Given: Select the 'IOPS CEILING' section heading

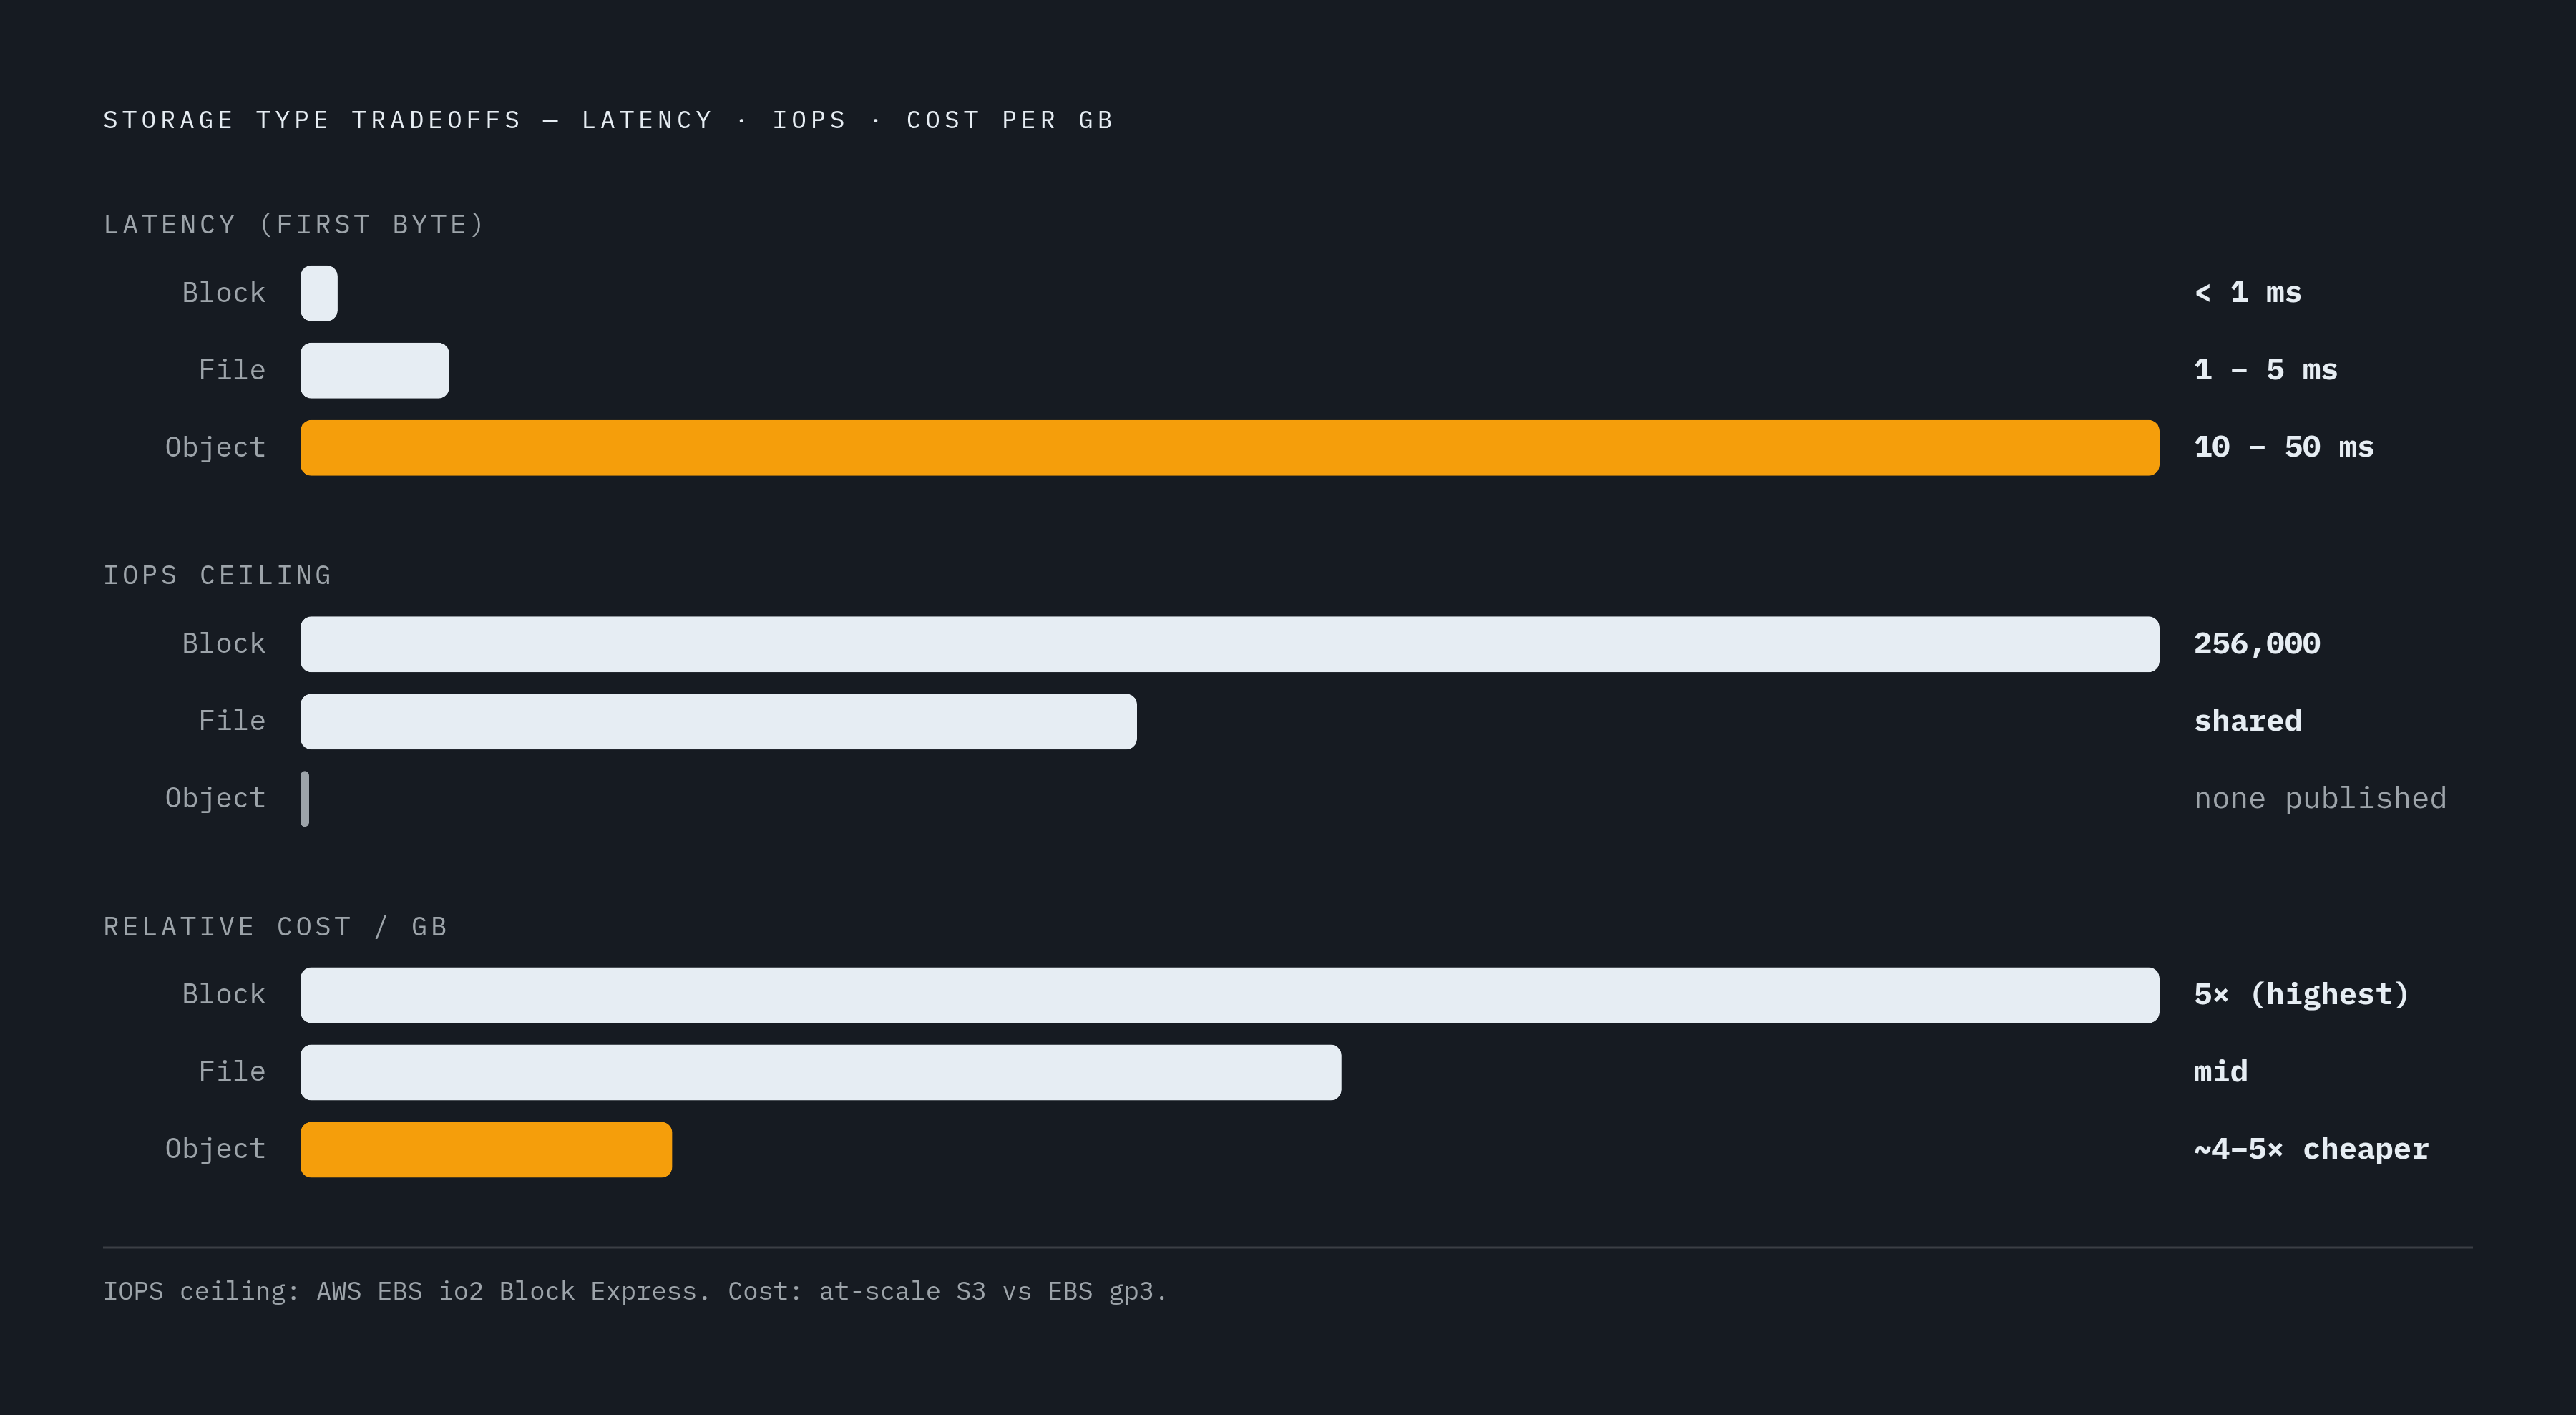Looking at the screenshot, I should click(217, 575).
